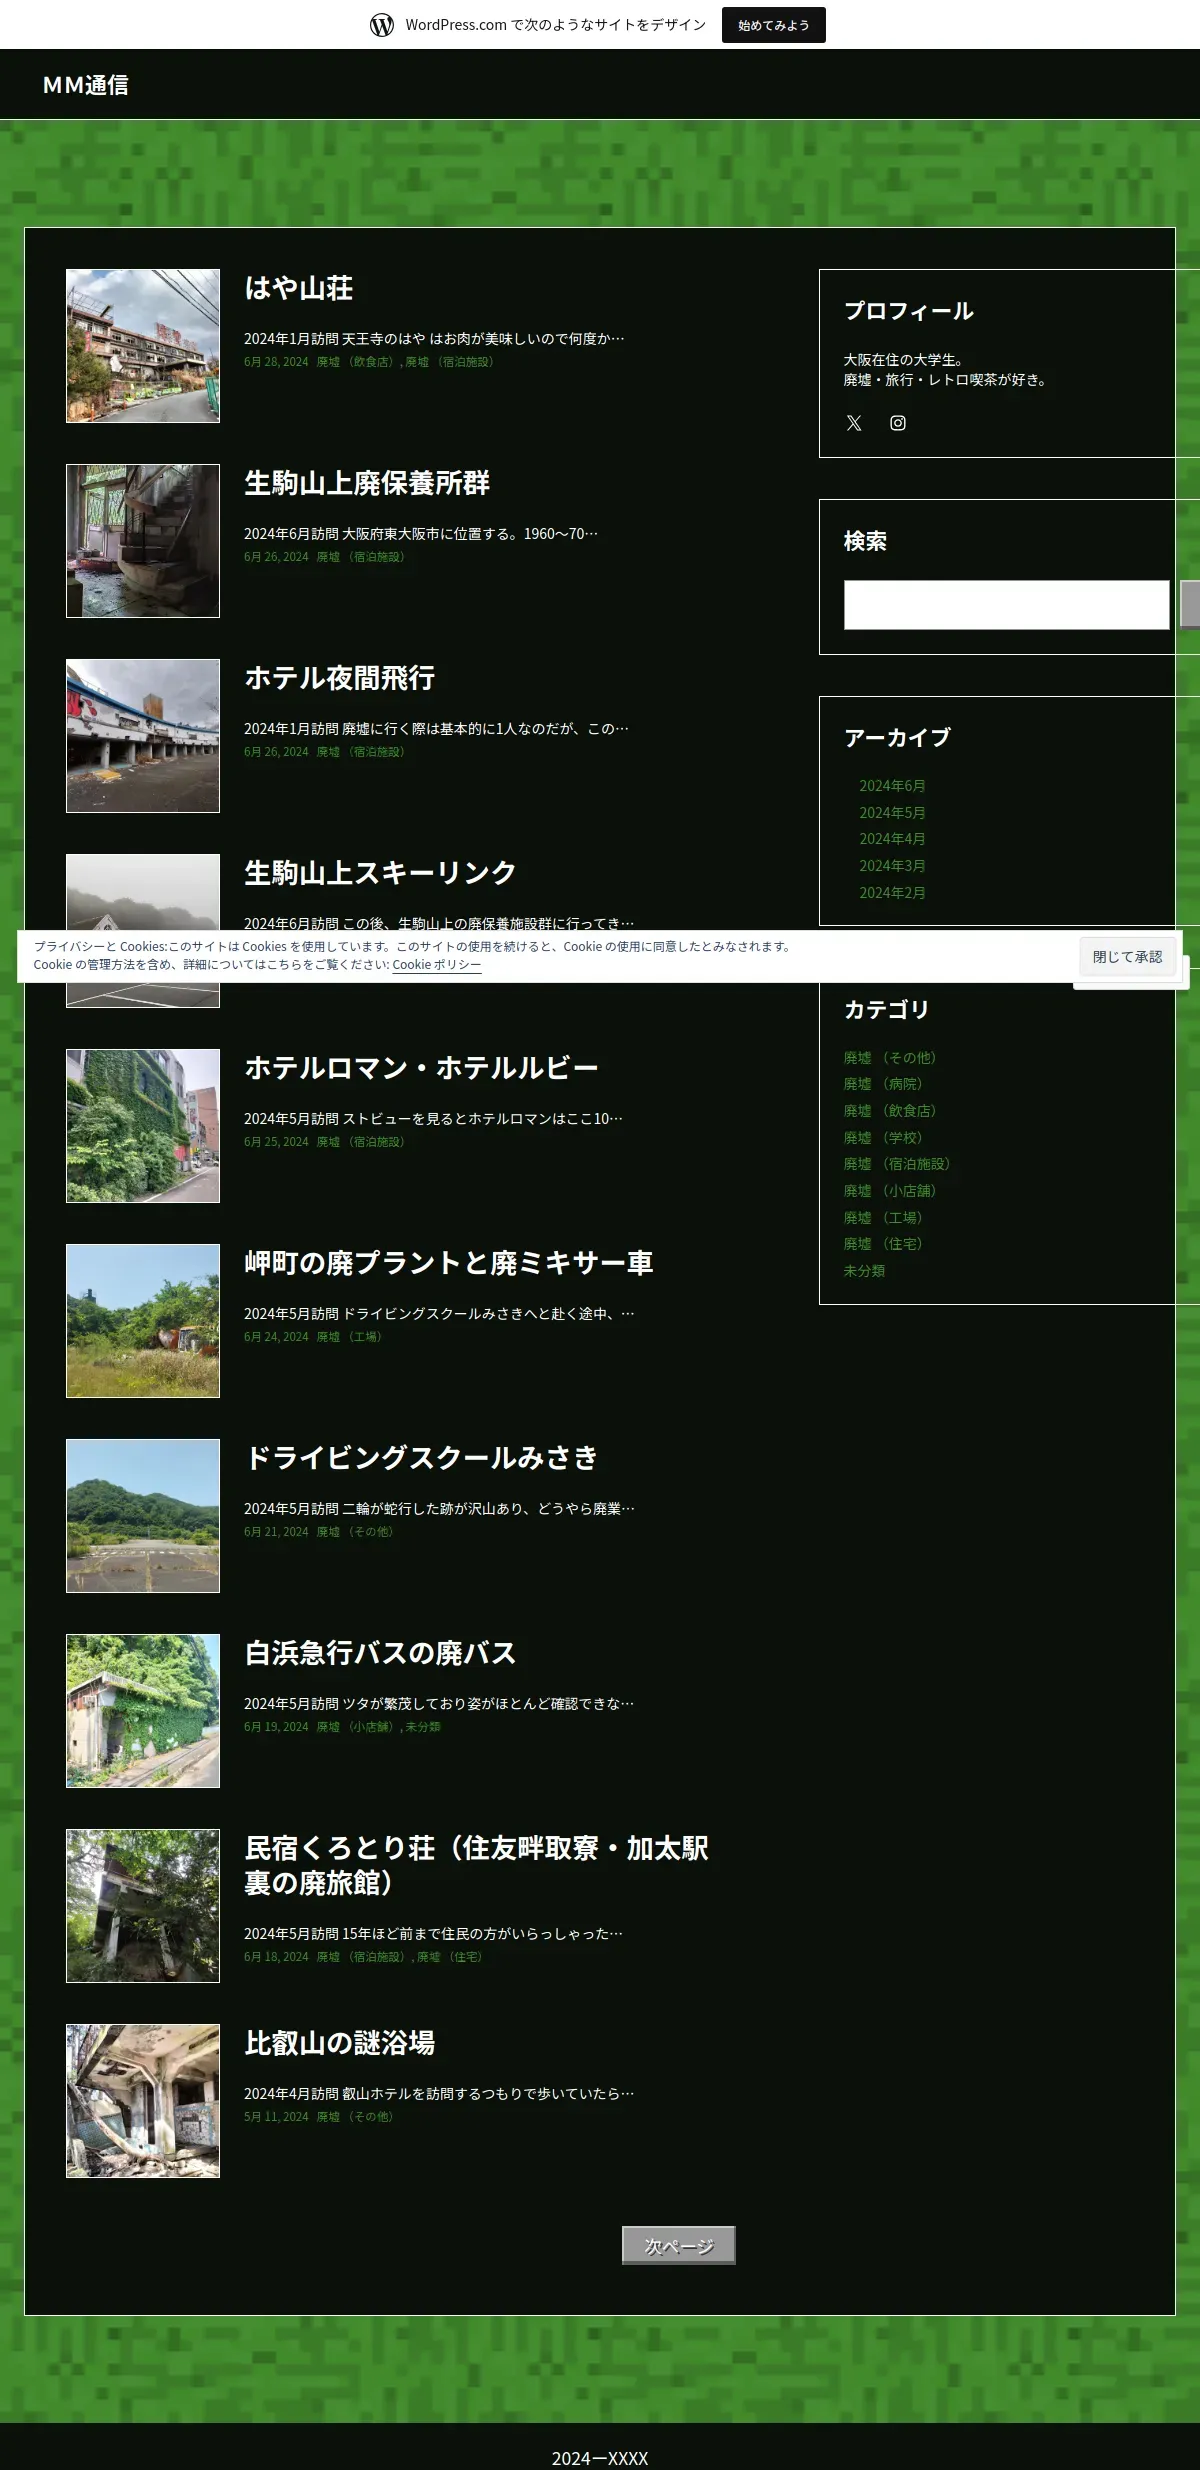The height and width of the screenshot is (2470, 1200).
Task: Open the ホテル夜間飛行 post title
Action: coord(340,678)
